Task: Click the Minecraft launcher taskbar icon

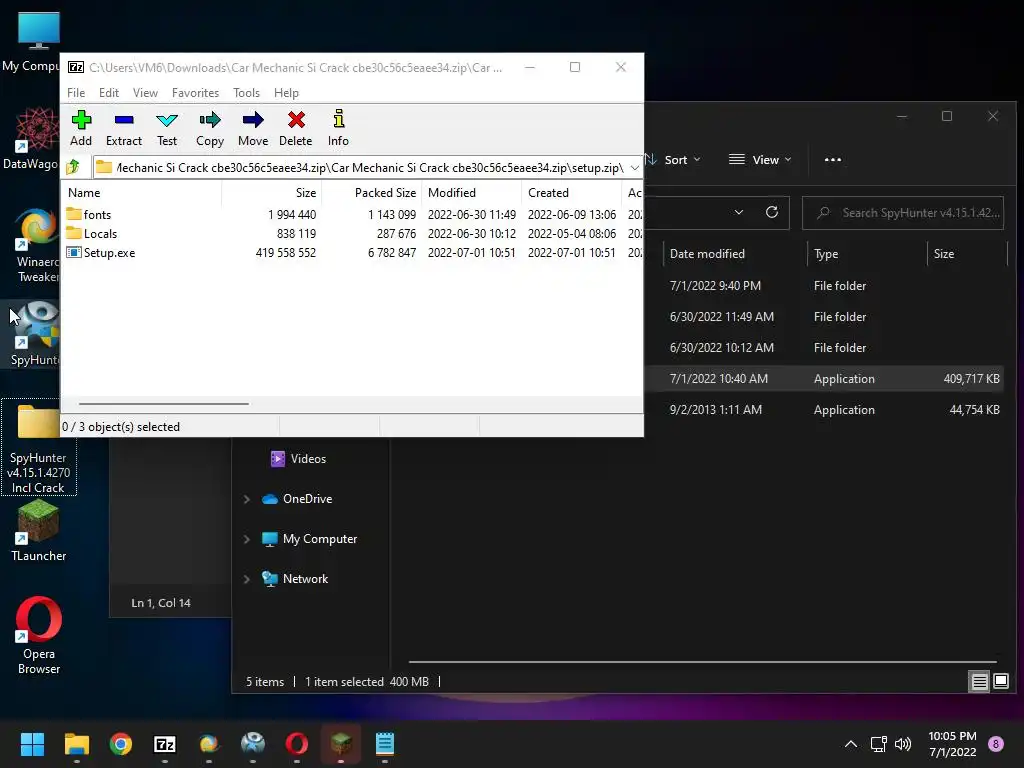Action: click(x=341, y=744)
